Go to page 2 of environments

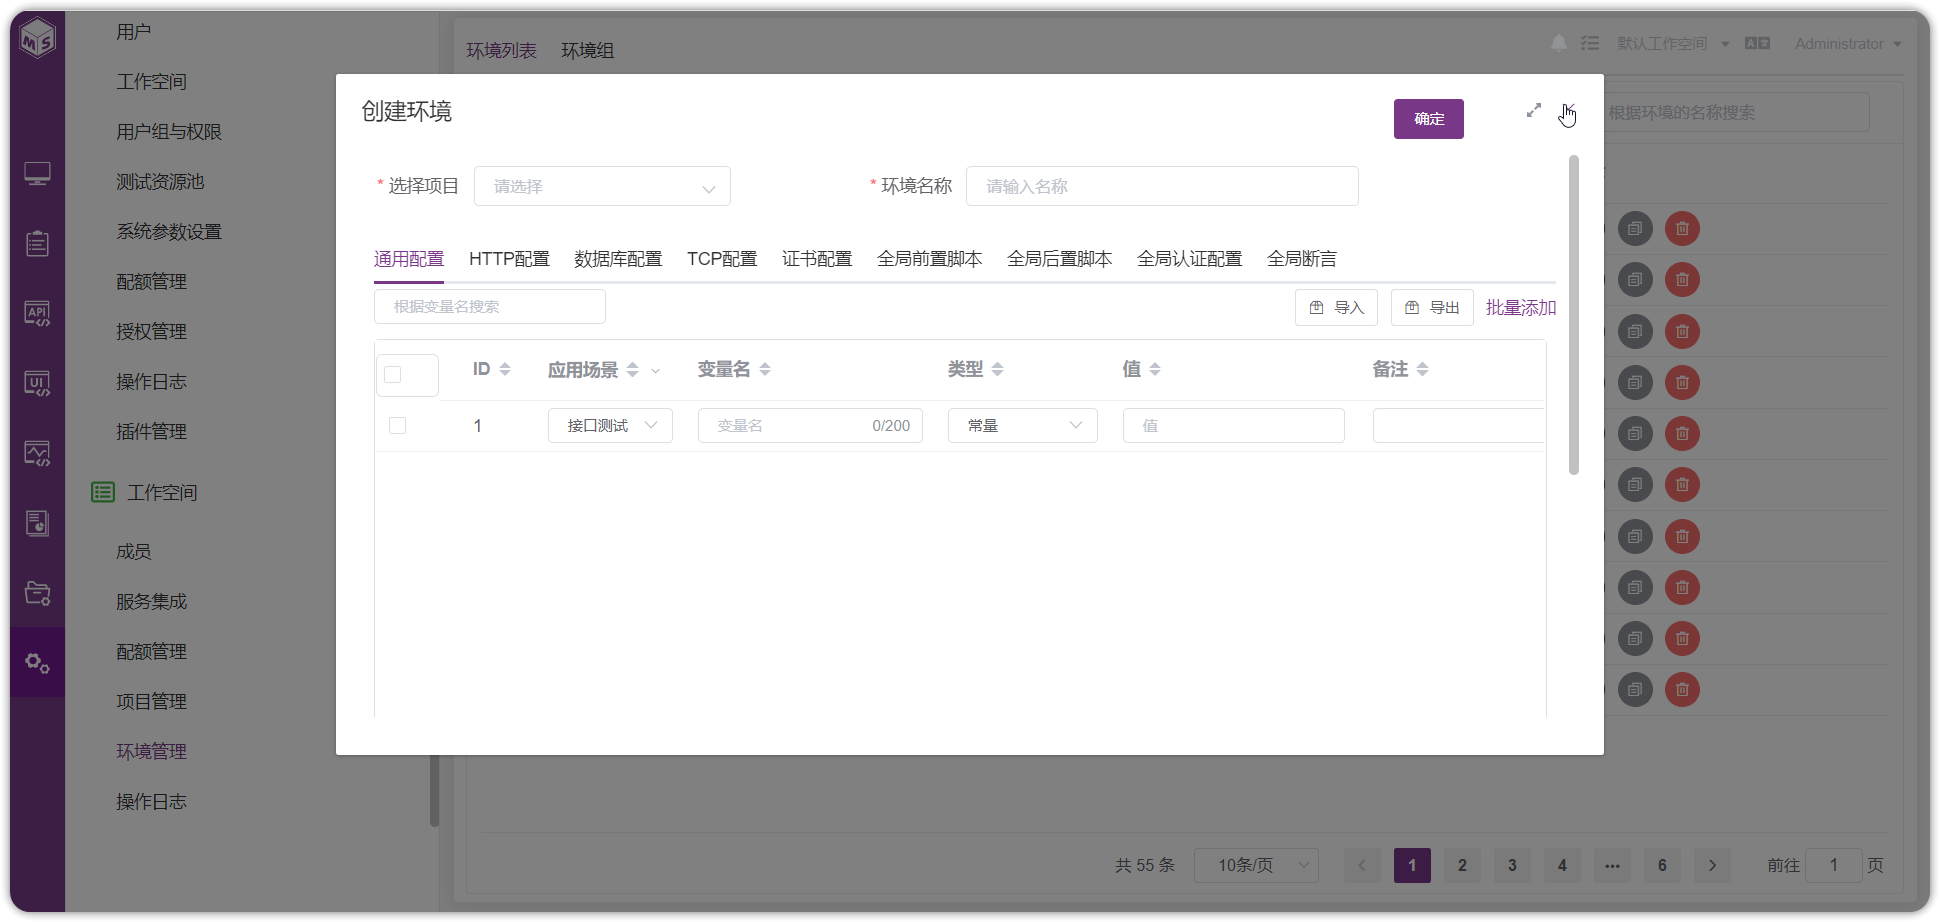pyautogui.click(x=1462, y=865)
